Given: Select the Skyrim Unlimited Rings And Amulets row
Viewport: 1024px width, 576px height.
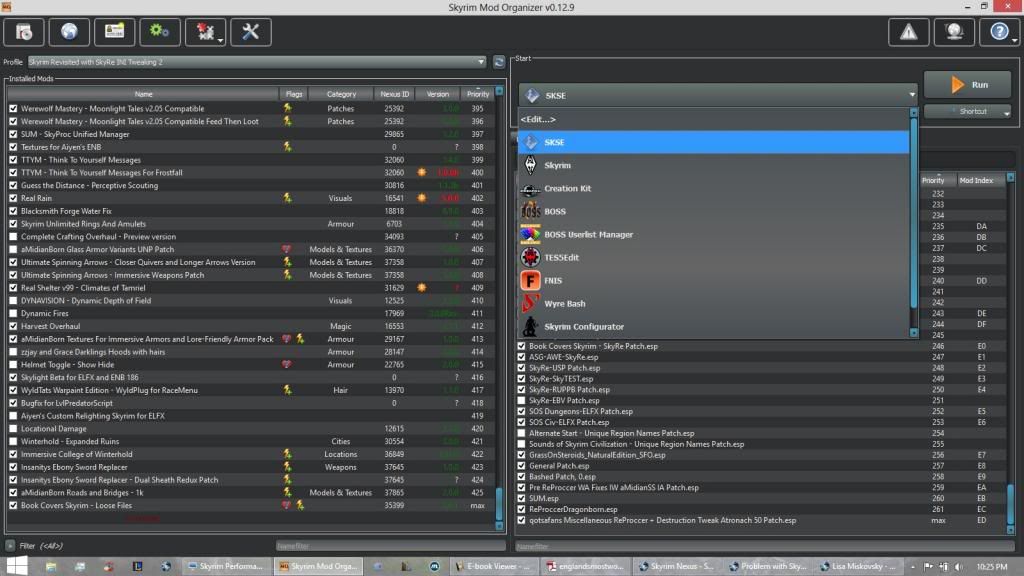Looking at the screenshot, I should [x=251, y=224].
